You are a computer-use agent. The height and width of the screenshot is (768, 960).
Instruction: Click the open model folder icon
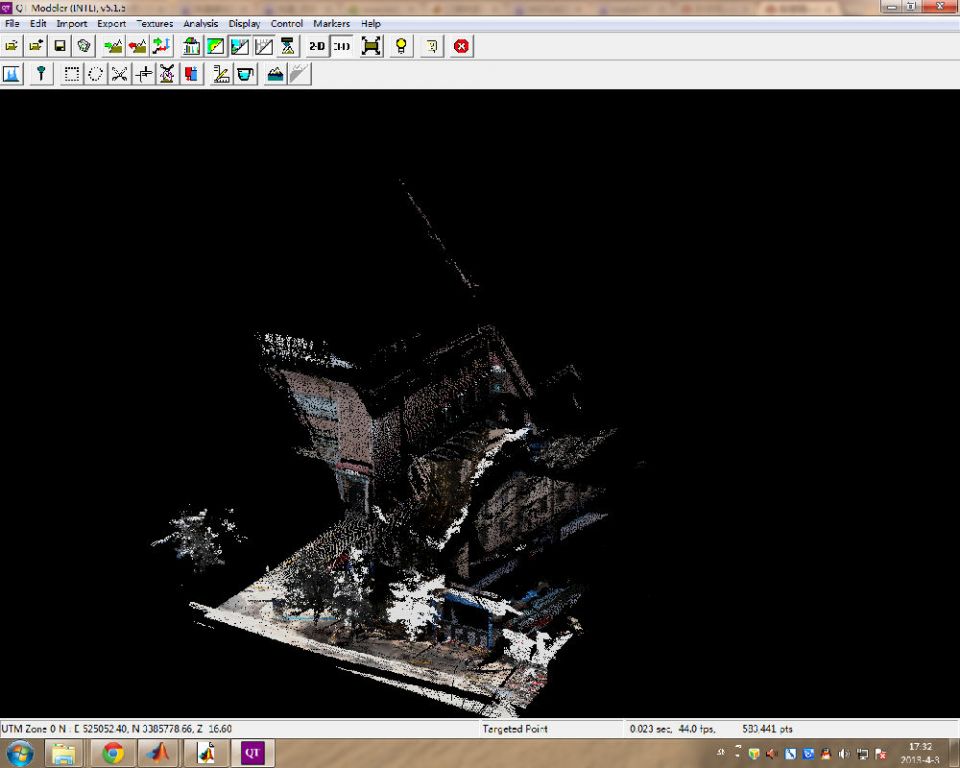[12, 46]
